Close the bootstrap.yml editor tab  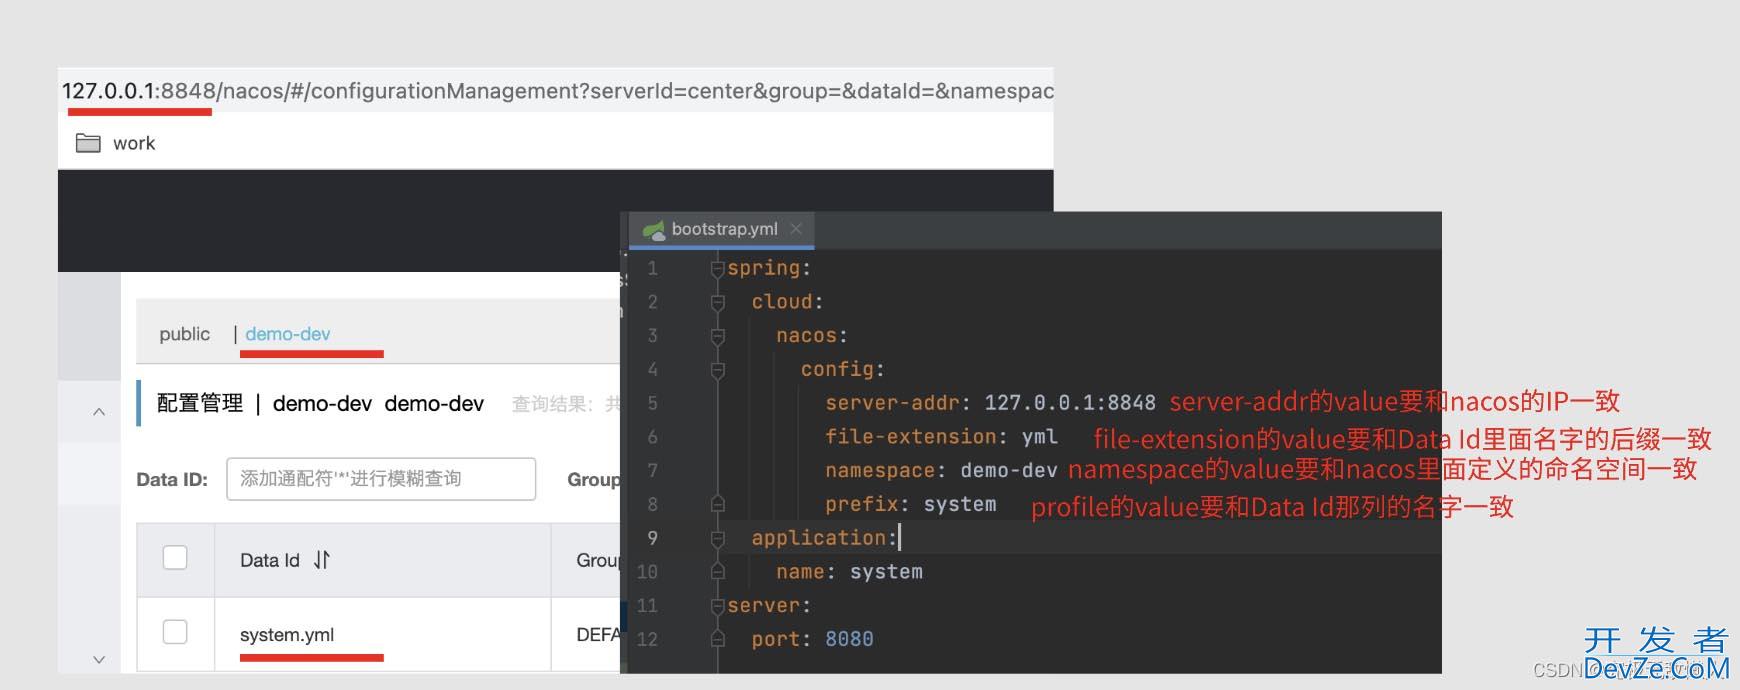796,229
